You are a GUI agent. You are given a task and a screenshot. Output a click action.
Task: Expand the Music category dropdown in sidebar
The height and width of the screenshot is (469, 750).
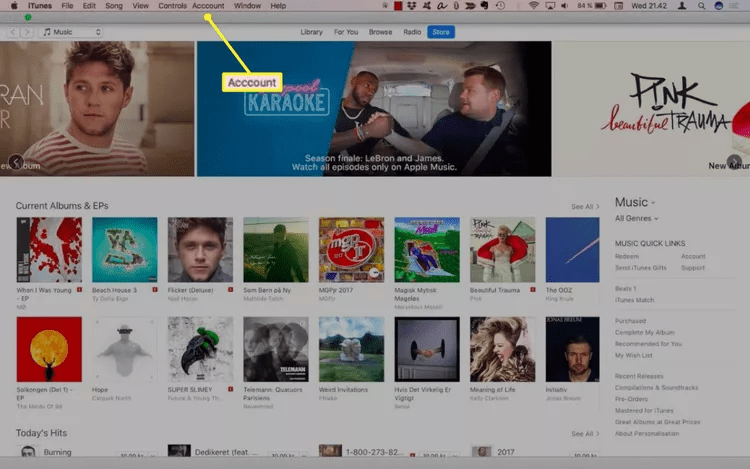coord(635,202)
